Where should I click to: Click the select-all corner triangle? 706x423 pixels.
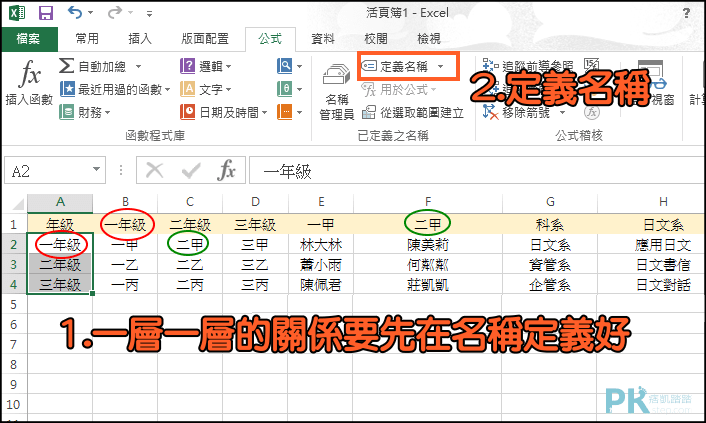pyautogui.click(x=17, y=204)
